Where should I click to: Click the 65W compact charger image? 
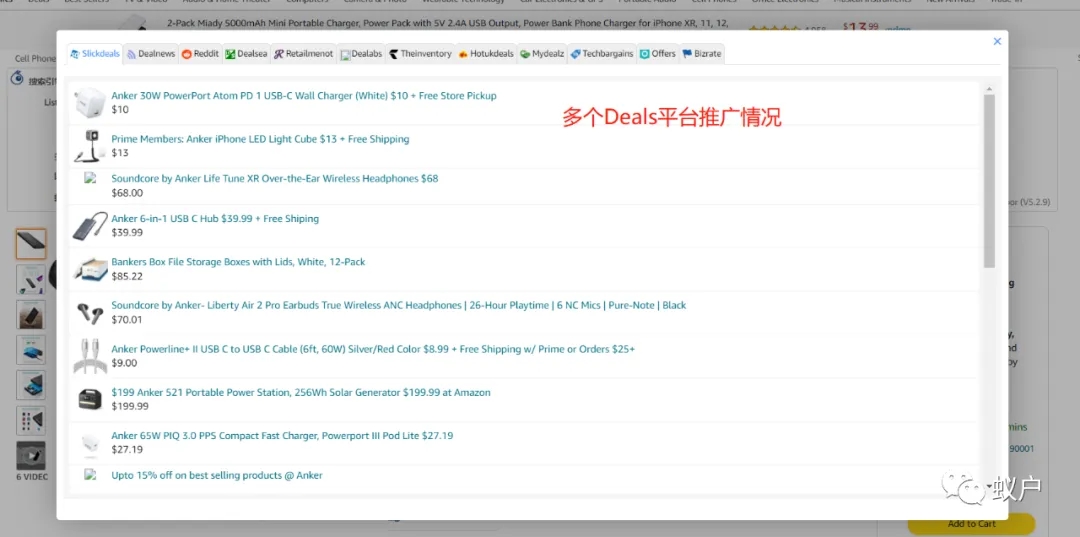90,443
